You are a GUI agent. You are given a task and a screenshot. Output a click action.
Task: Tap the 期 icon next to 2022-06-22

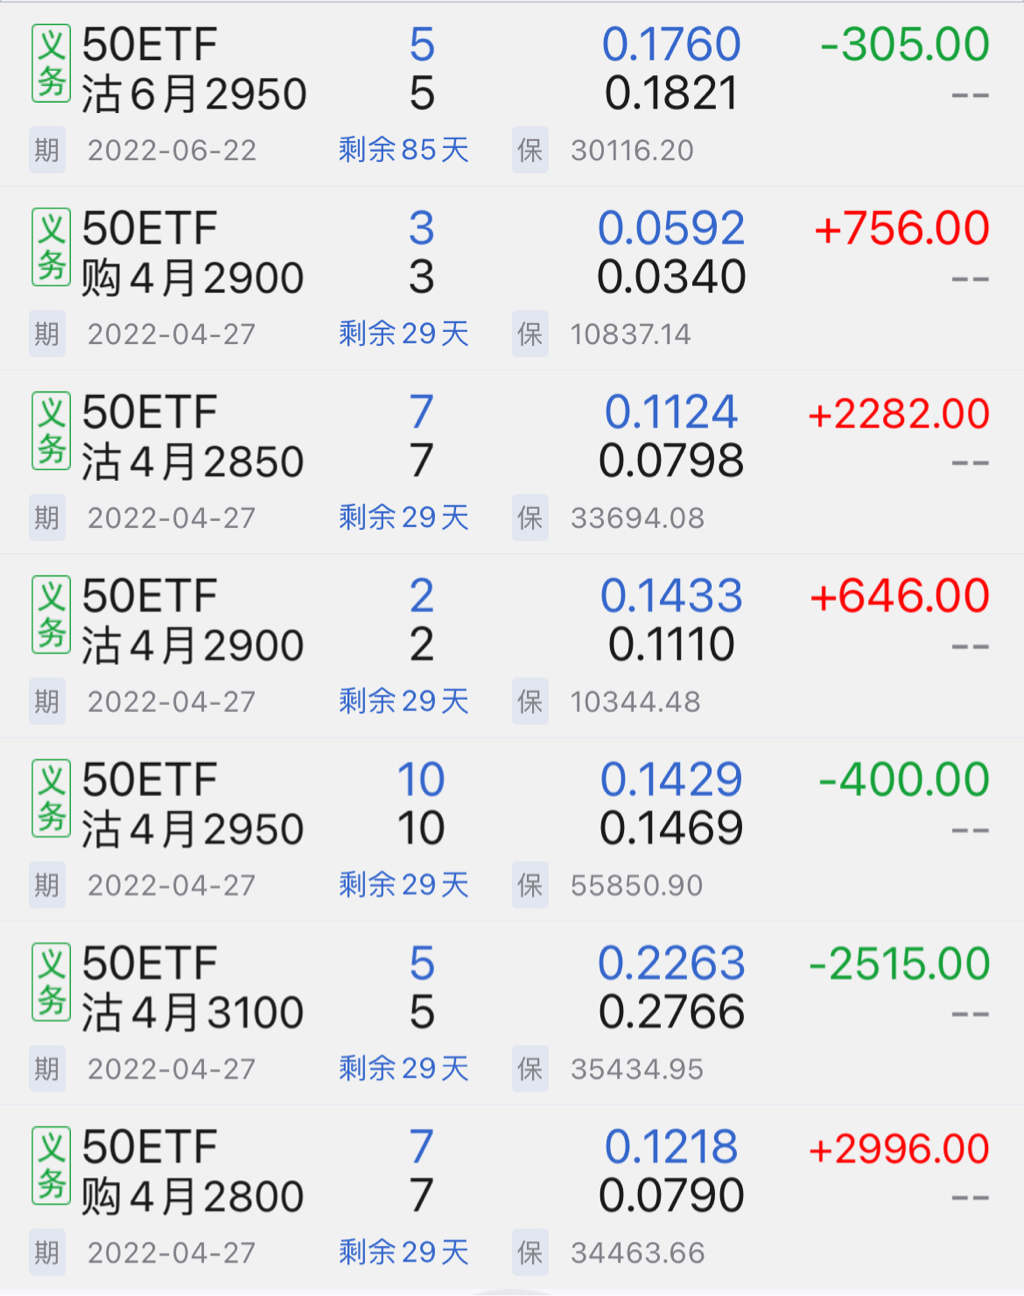tap(47, 150)
